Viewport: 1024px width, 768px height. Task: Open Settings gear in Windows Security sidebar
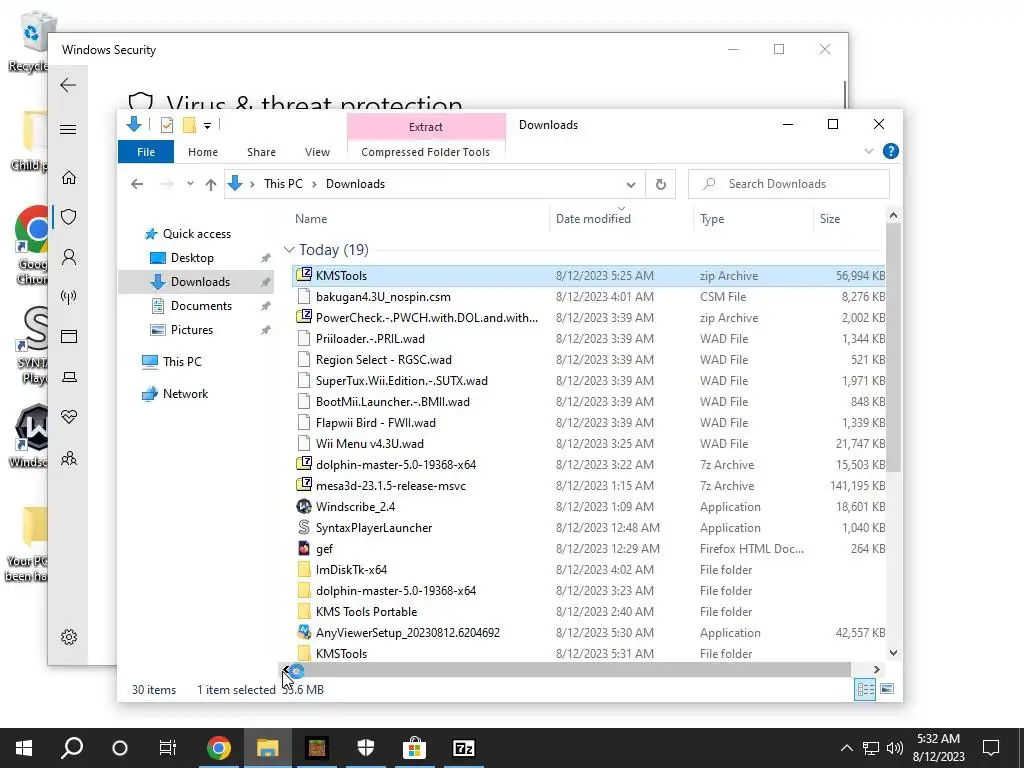click(69, 637)
